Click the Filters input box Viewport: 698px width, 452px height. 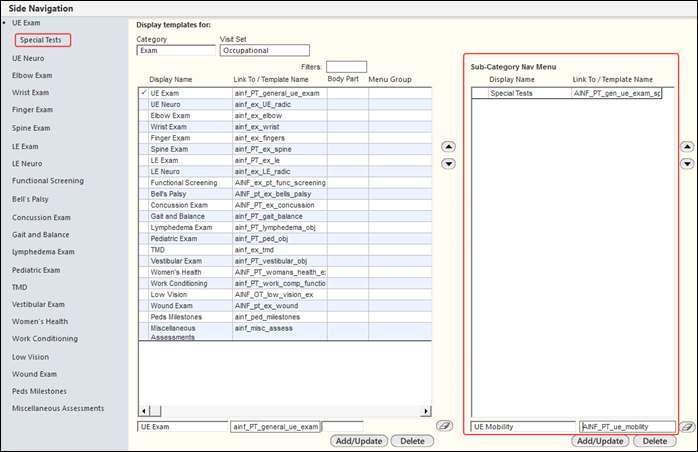click(346, 67)
